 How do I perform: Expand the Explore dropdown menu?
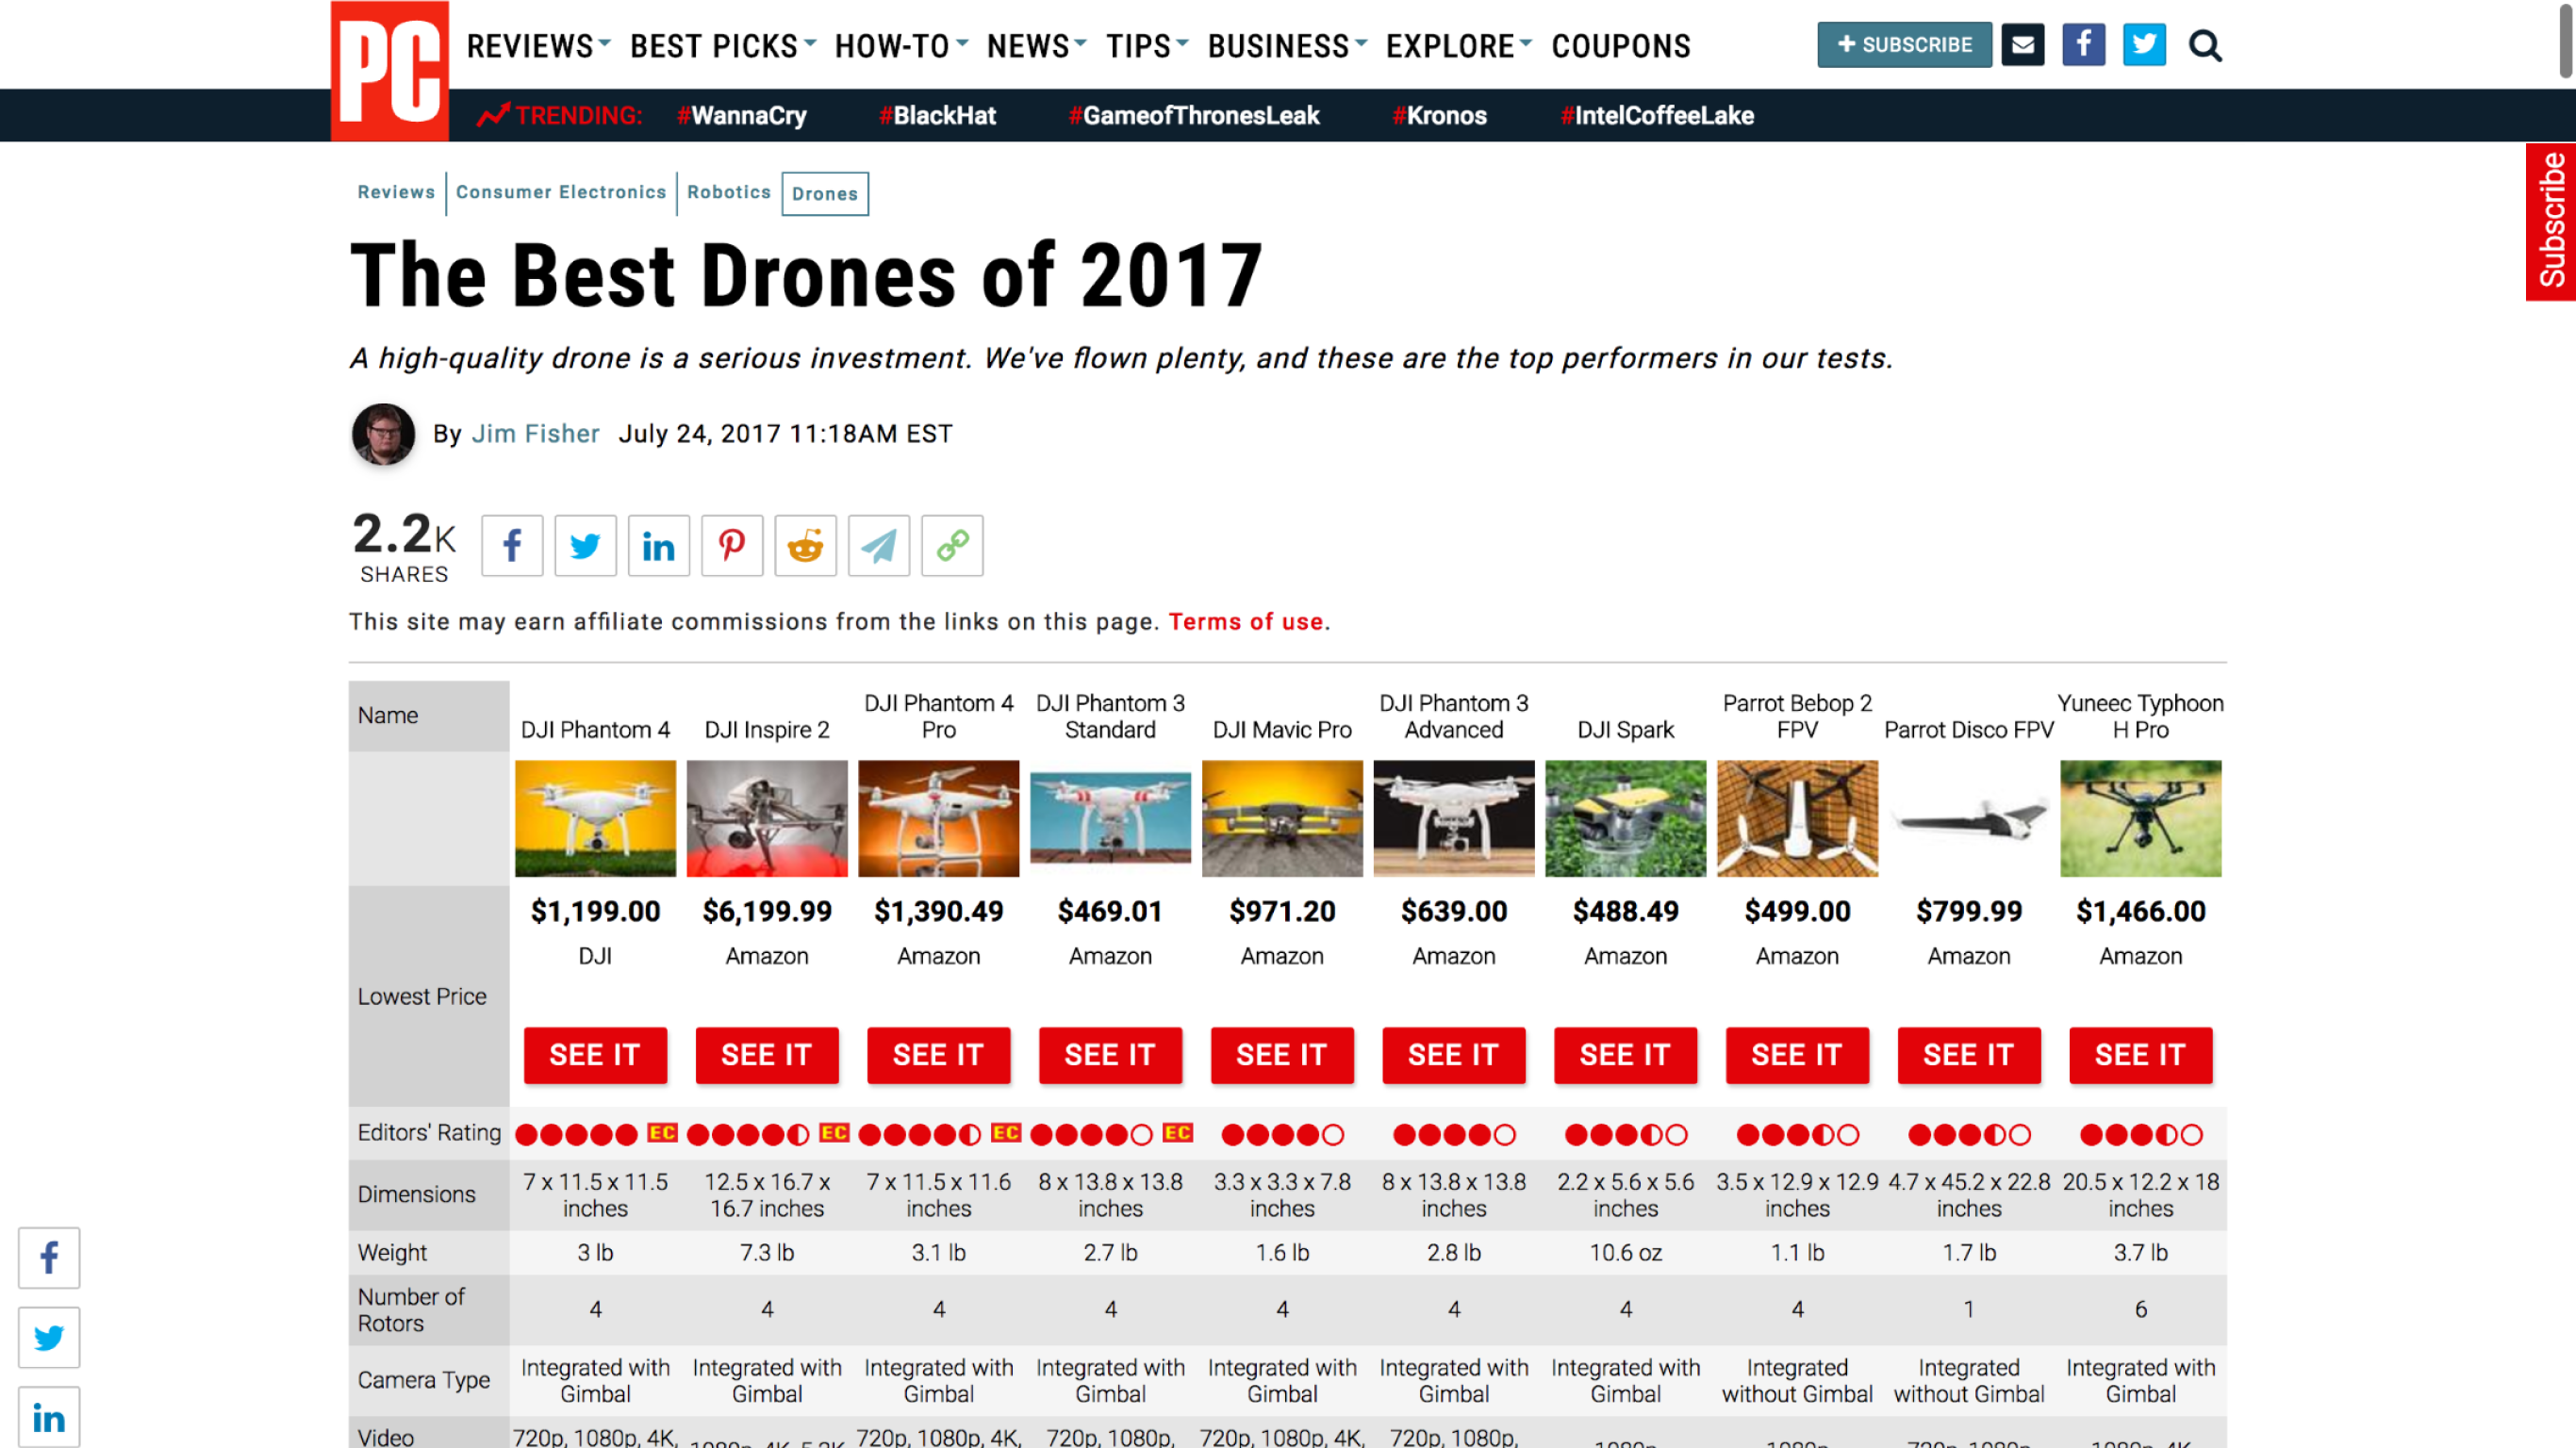pos(1458,46)
